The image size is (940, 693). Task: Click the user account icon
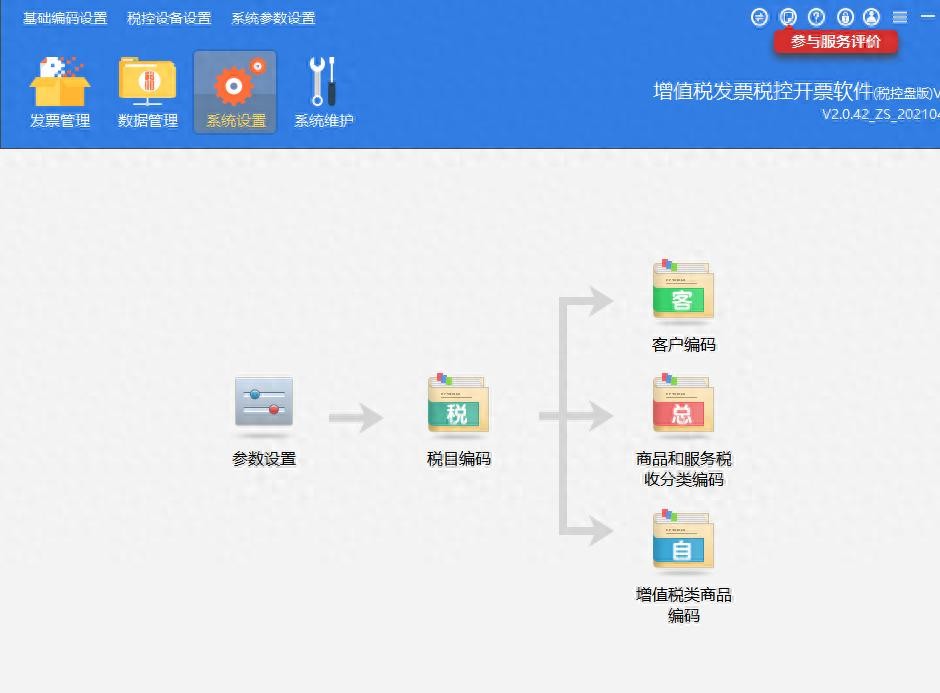pyautogui.click(x=872, y=17)
